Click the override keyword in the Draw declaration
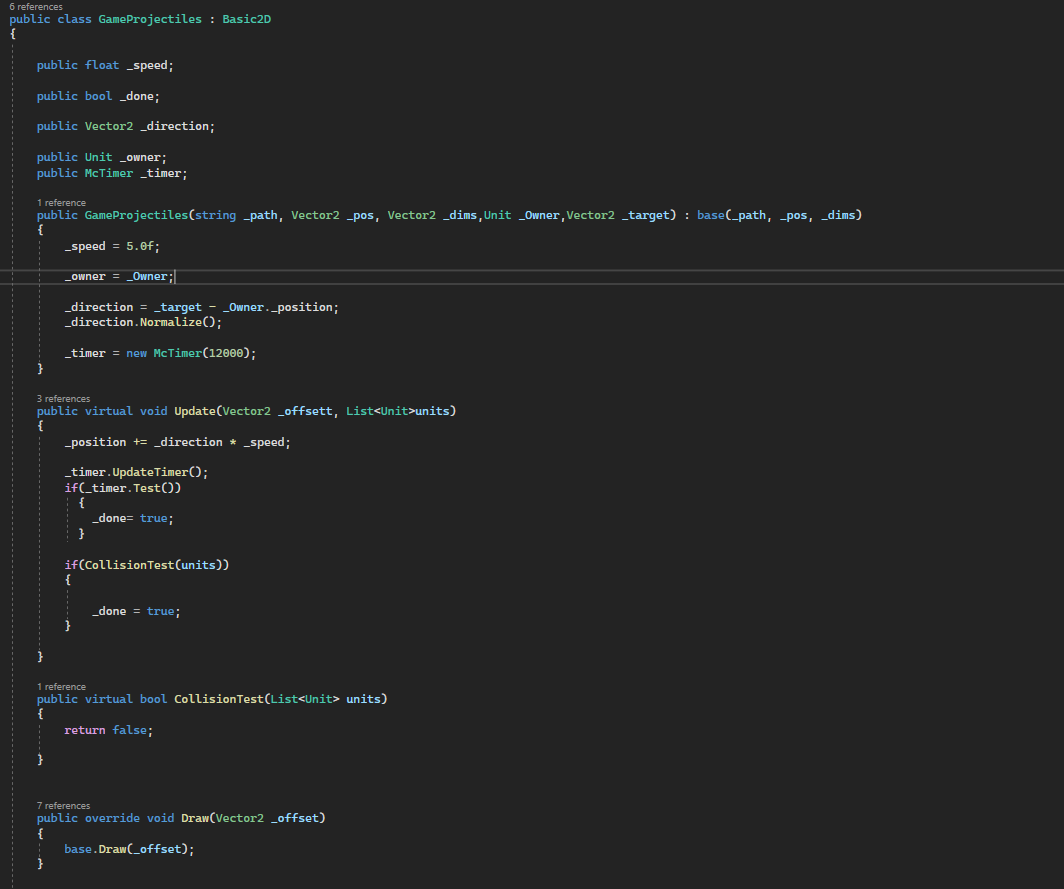 pyautogui.click(x=112, y=818)
